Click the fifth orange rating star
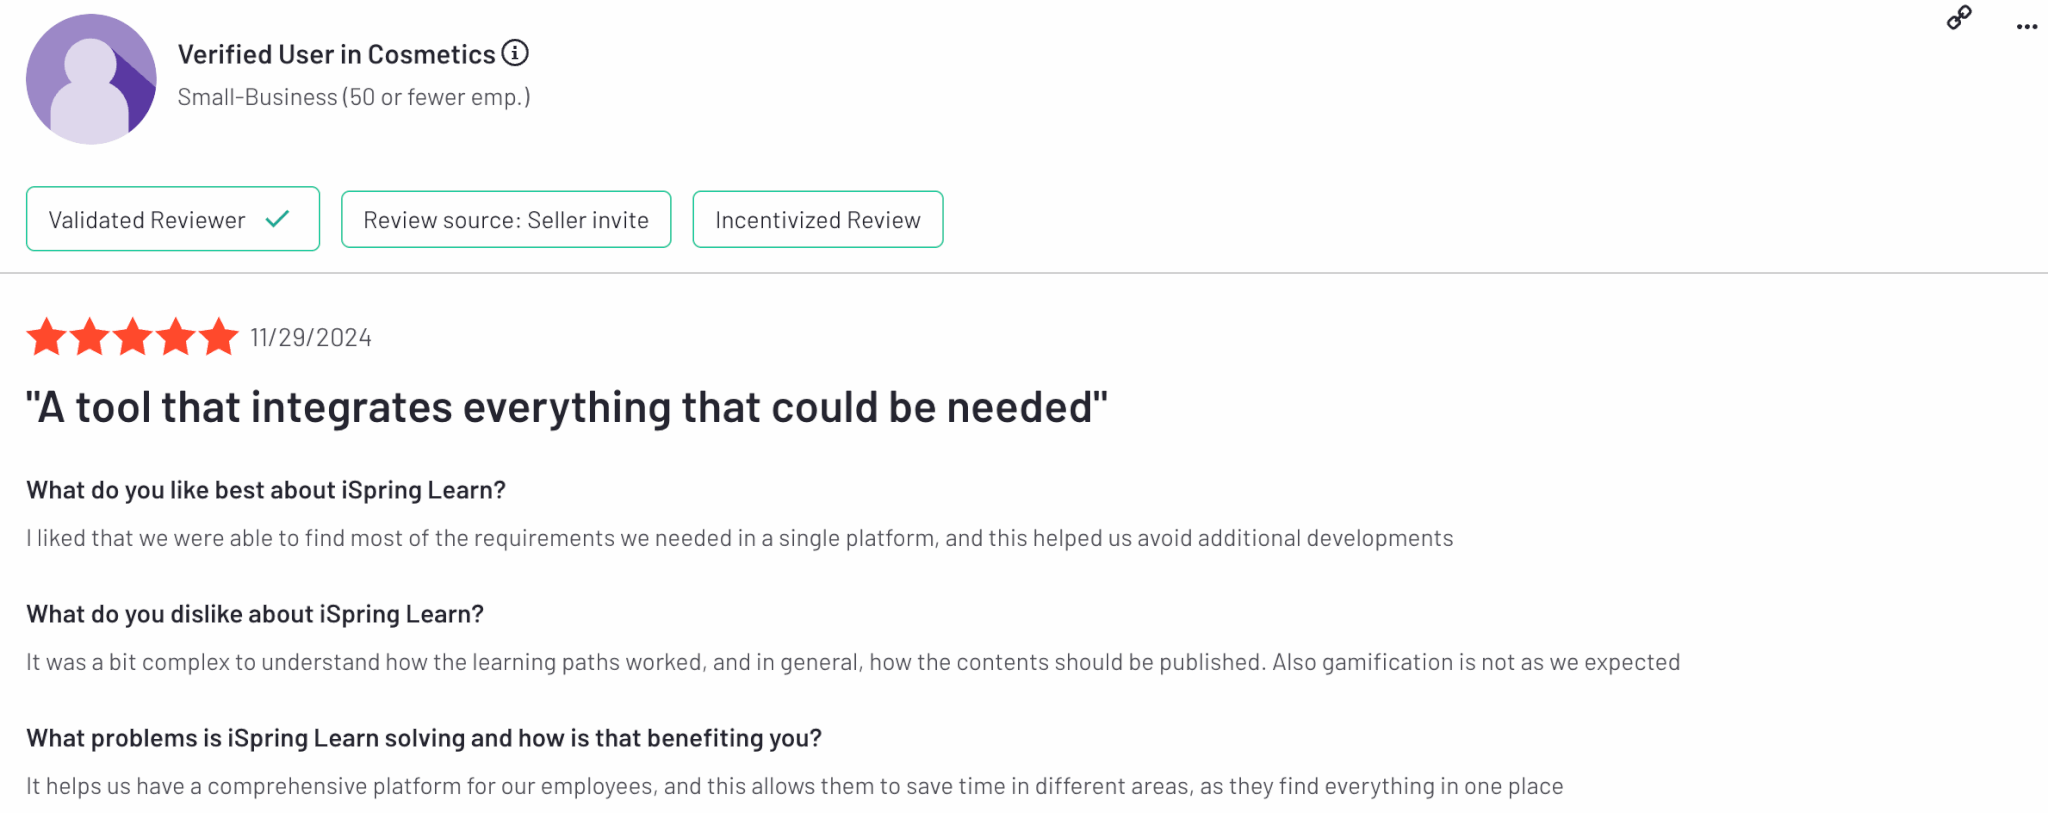This screenshot has width=2048, height=813. tap(218, 338)
